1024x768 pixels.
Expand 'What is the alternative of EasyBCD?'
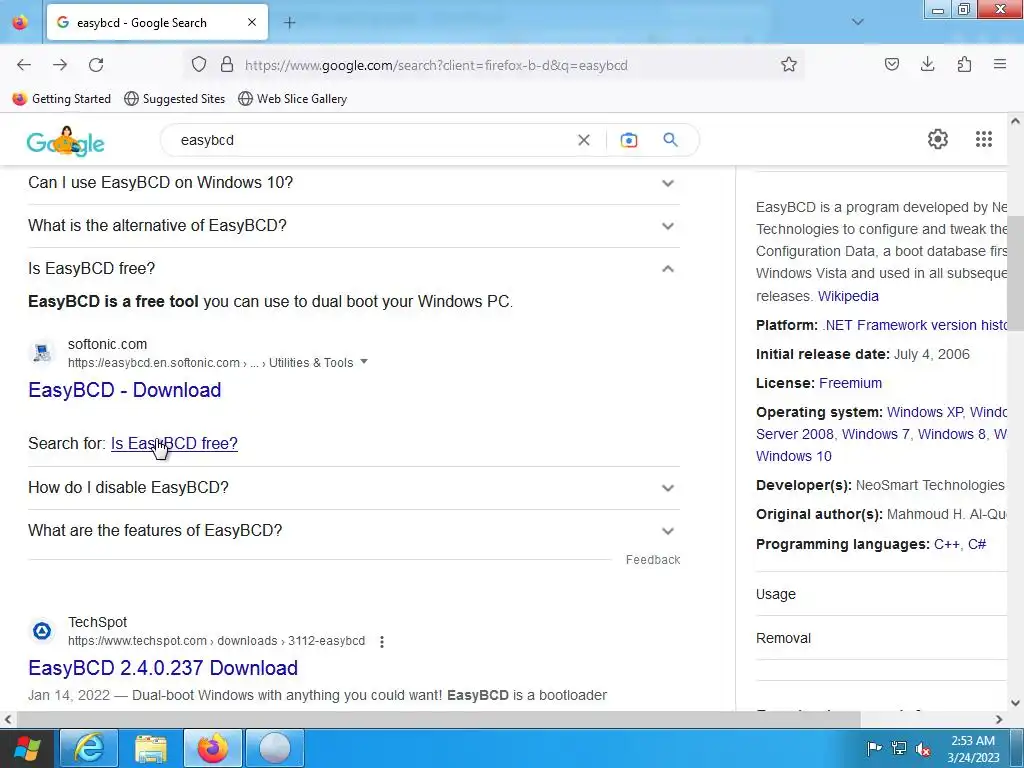tap(354, 226)
